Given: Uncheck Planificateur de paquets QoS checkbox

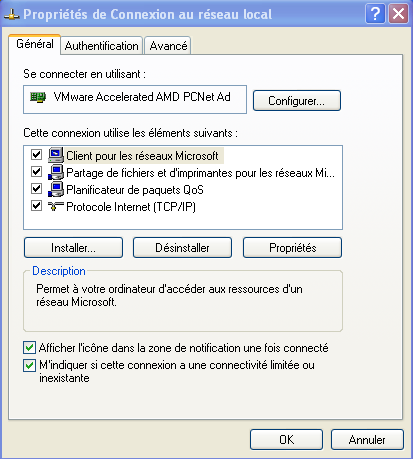Looking at the screenshot, I should pyautogui.click(x=36, y=189).
